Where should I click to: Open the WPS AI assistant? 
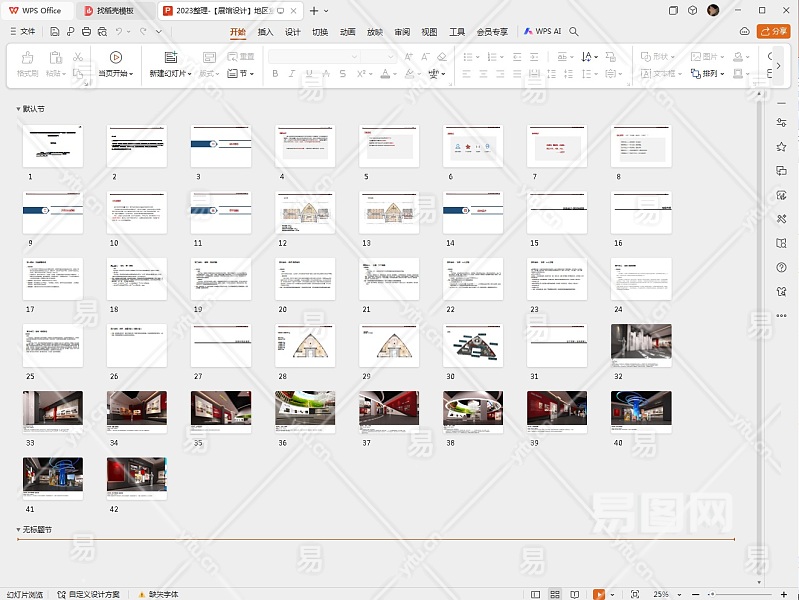point(543,32)
